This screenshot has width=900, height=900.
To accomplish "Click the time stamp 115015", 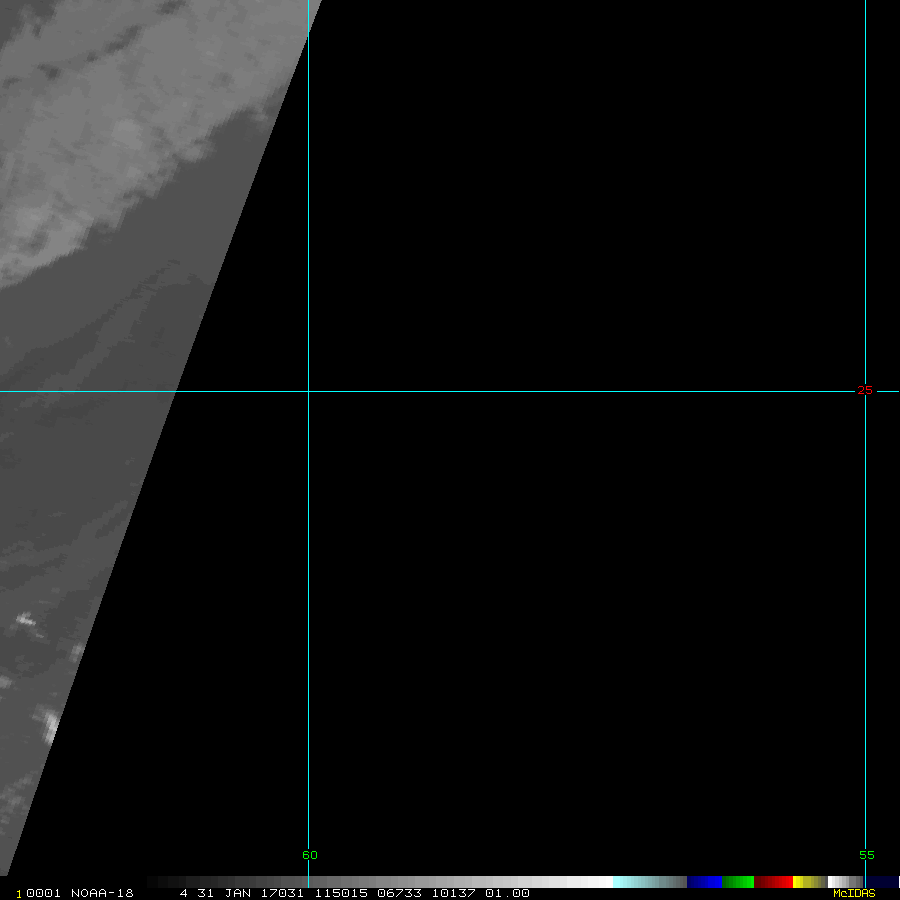I will coord(341,893).
